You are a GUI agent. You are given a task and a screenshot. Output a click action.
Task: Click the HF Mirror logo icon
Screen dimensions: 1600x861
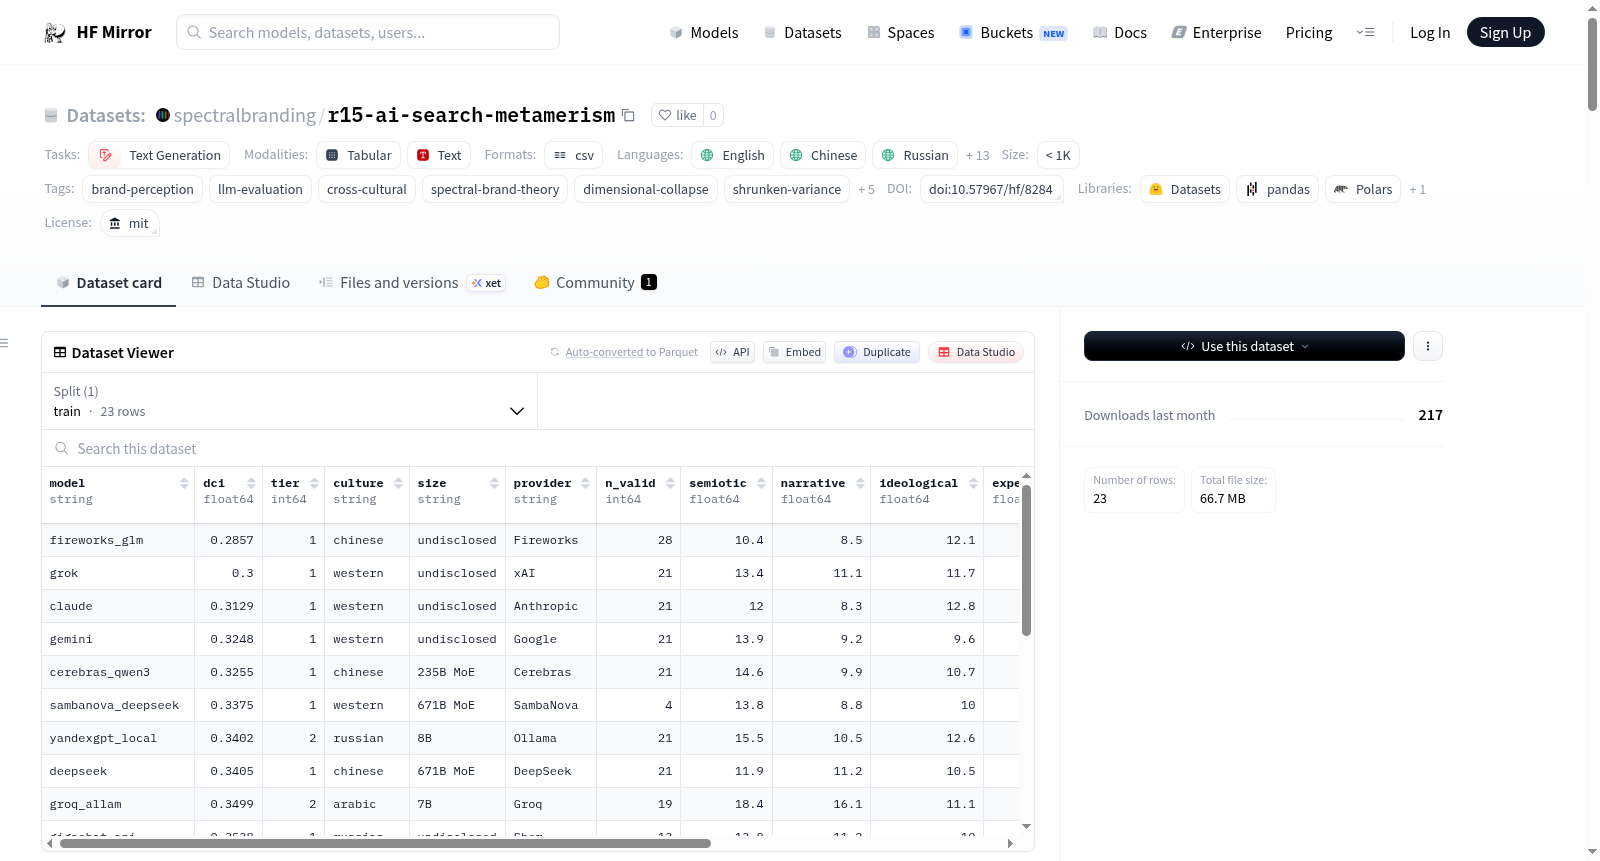point(55,33)
